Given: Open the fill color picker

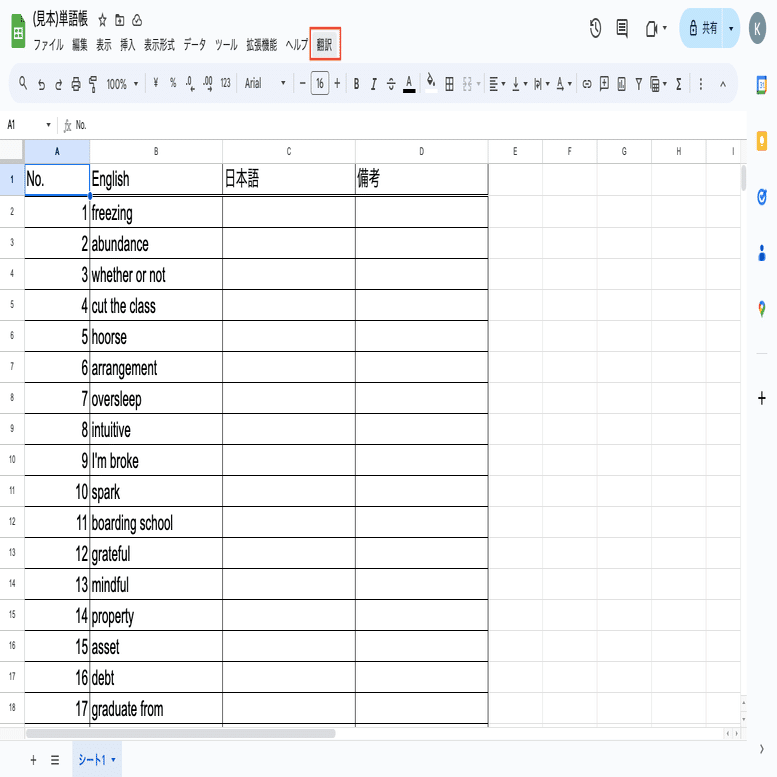Looking at the screenshot, I should click(431, 83).
